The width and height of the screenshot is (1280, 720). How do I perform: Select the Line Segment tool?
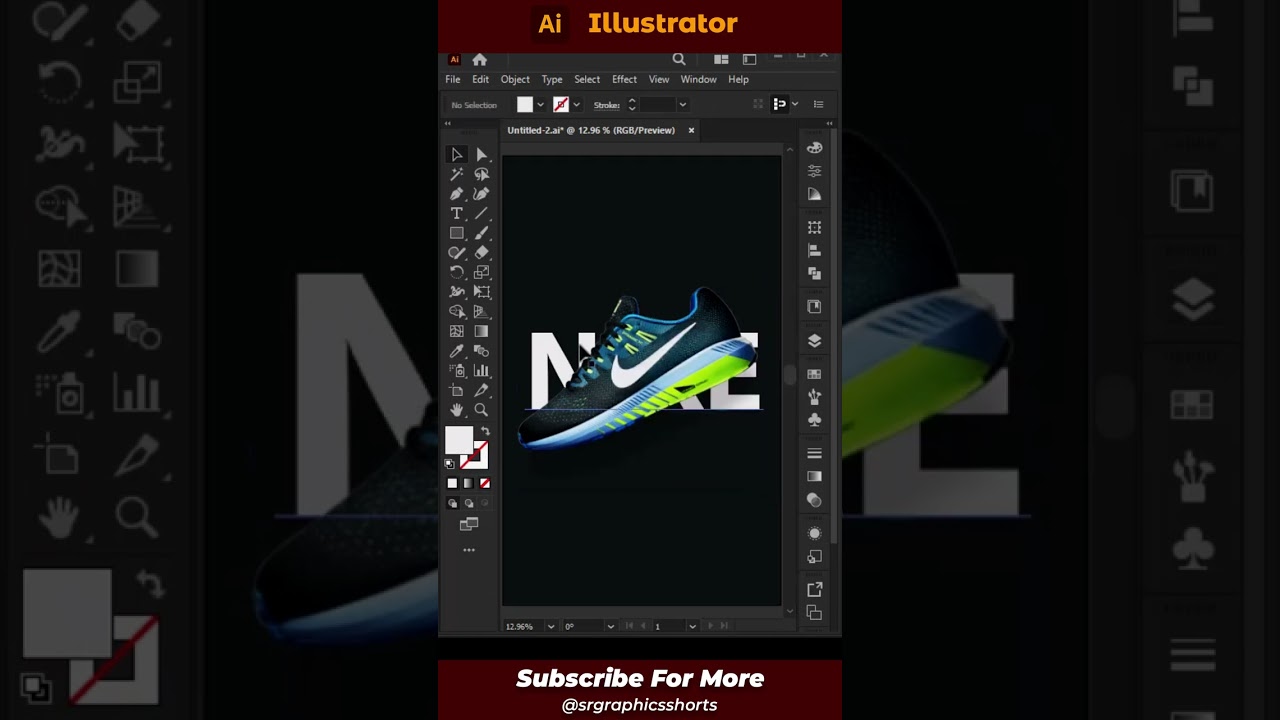(481, 213)
